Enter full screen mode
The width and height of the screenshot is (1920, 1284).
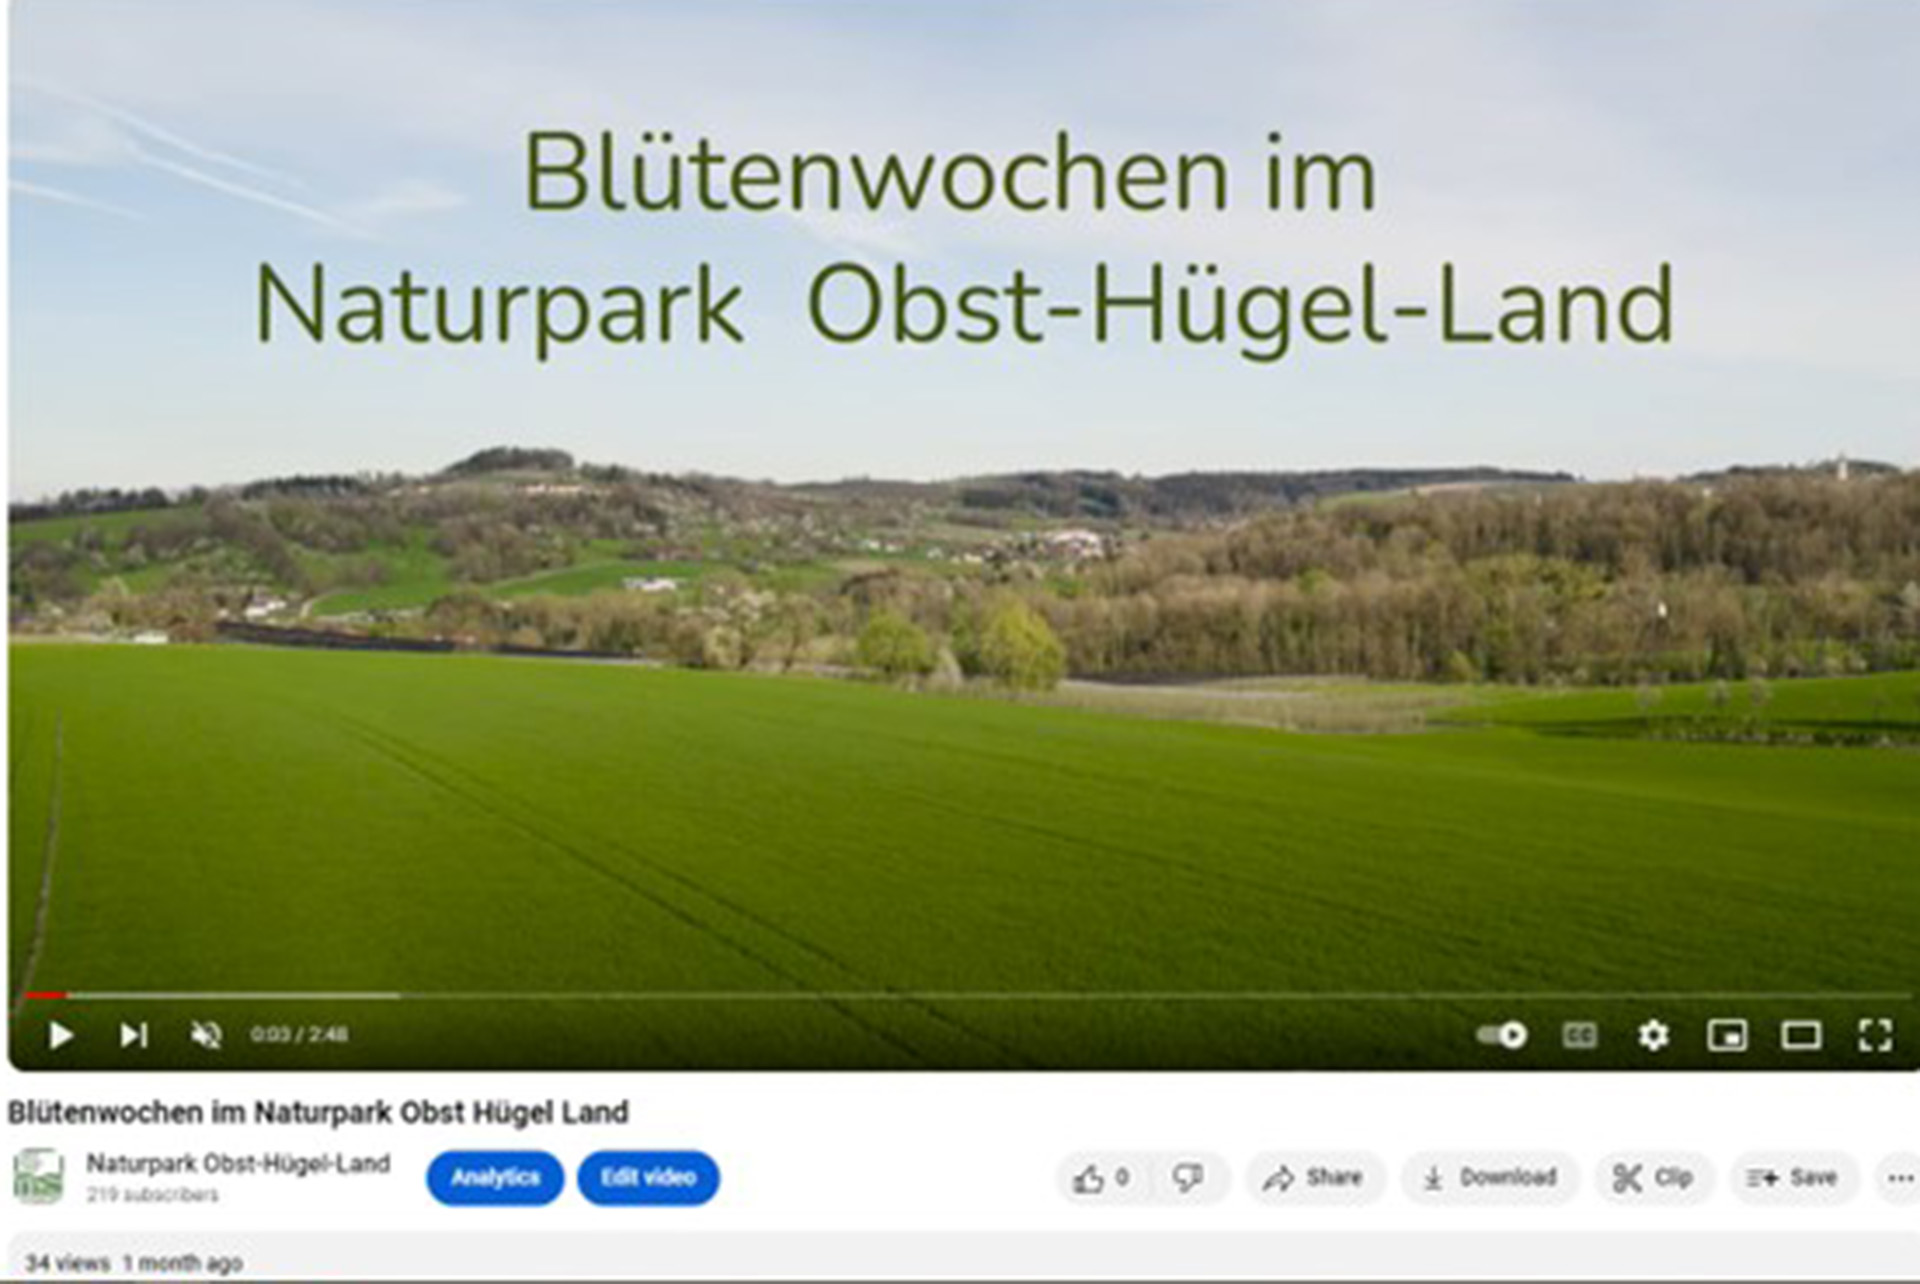[x=1875, y=1035]
